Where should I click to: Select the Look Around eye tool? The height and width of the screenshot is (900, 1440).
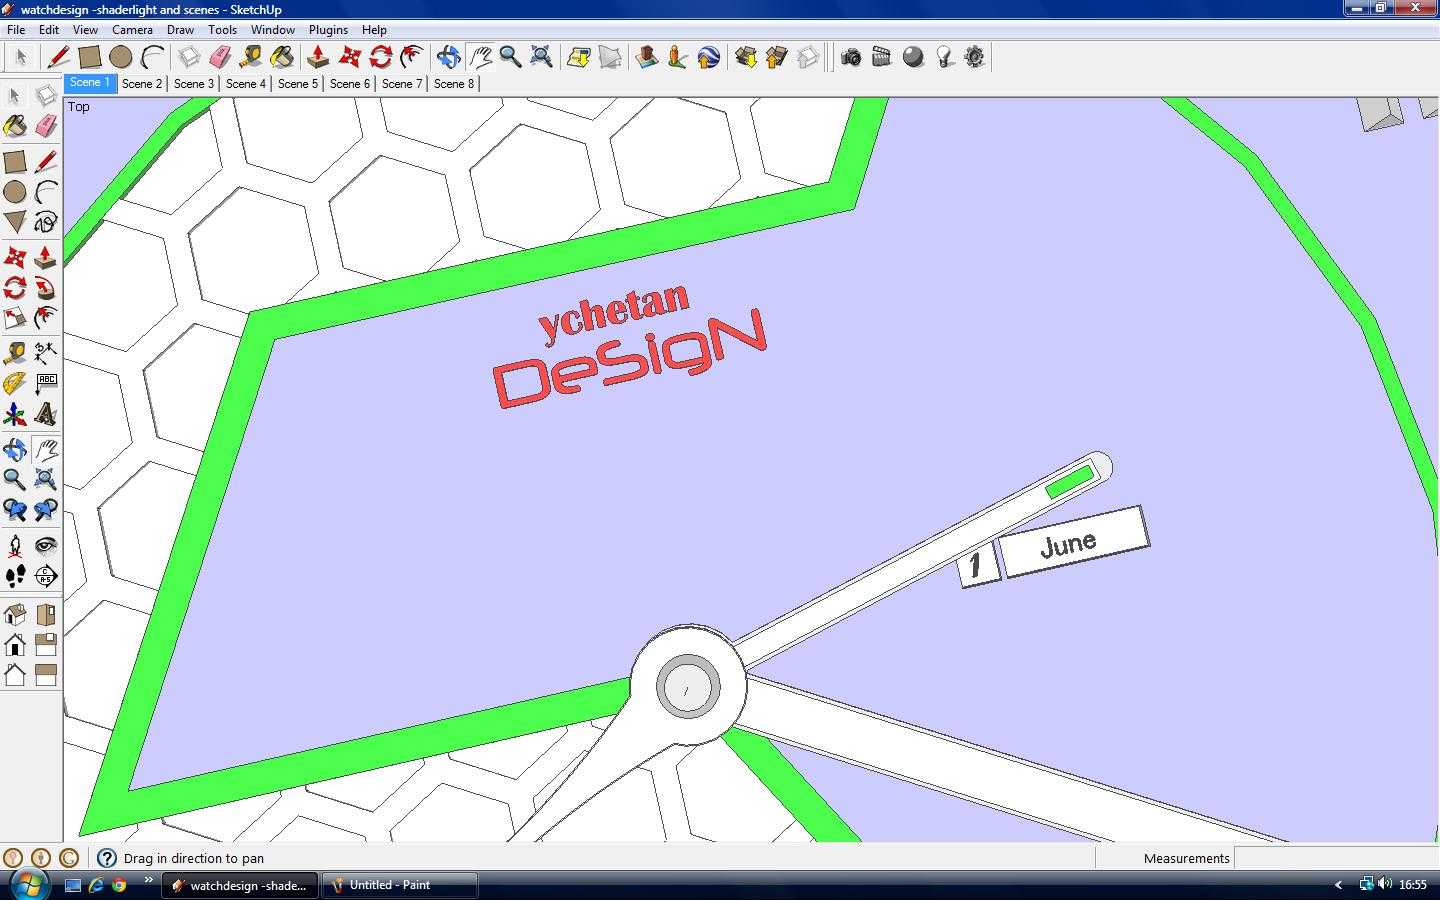pyautogui.click(x=45, y=546)
